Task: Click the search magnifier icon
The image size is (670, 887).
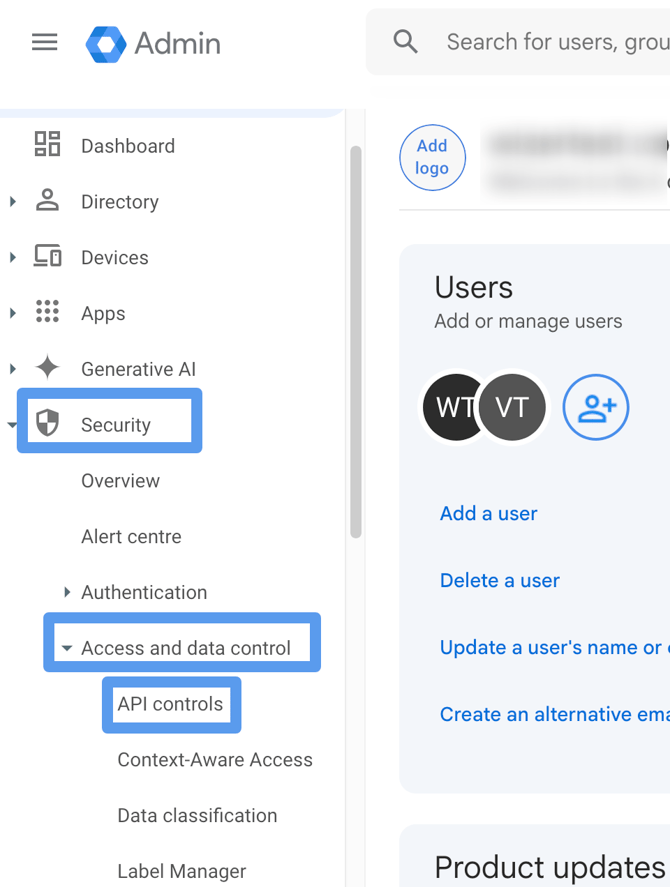Action: tap(405, 42)
